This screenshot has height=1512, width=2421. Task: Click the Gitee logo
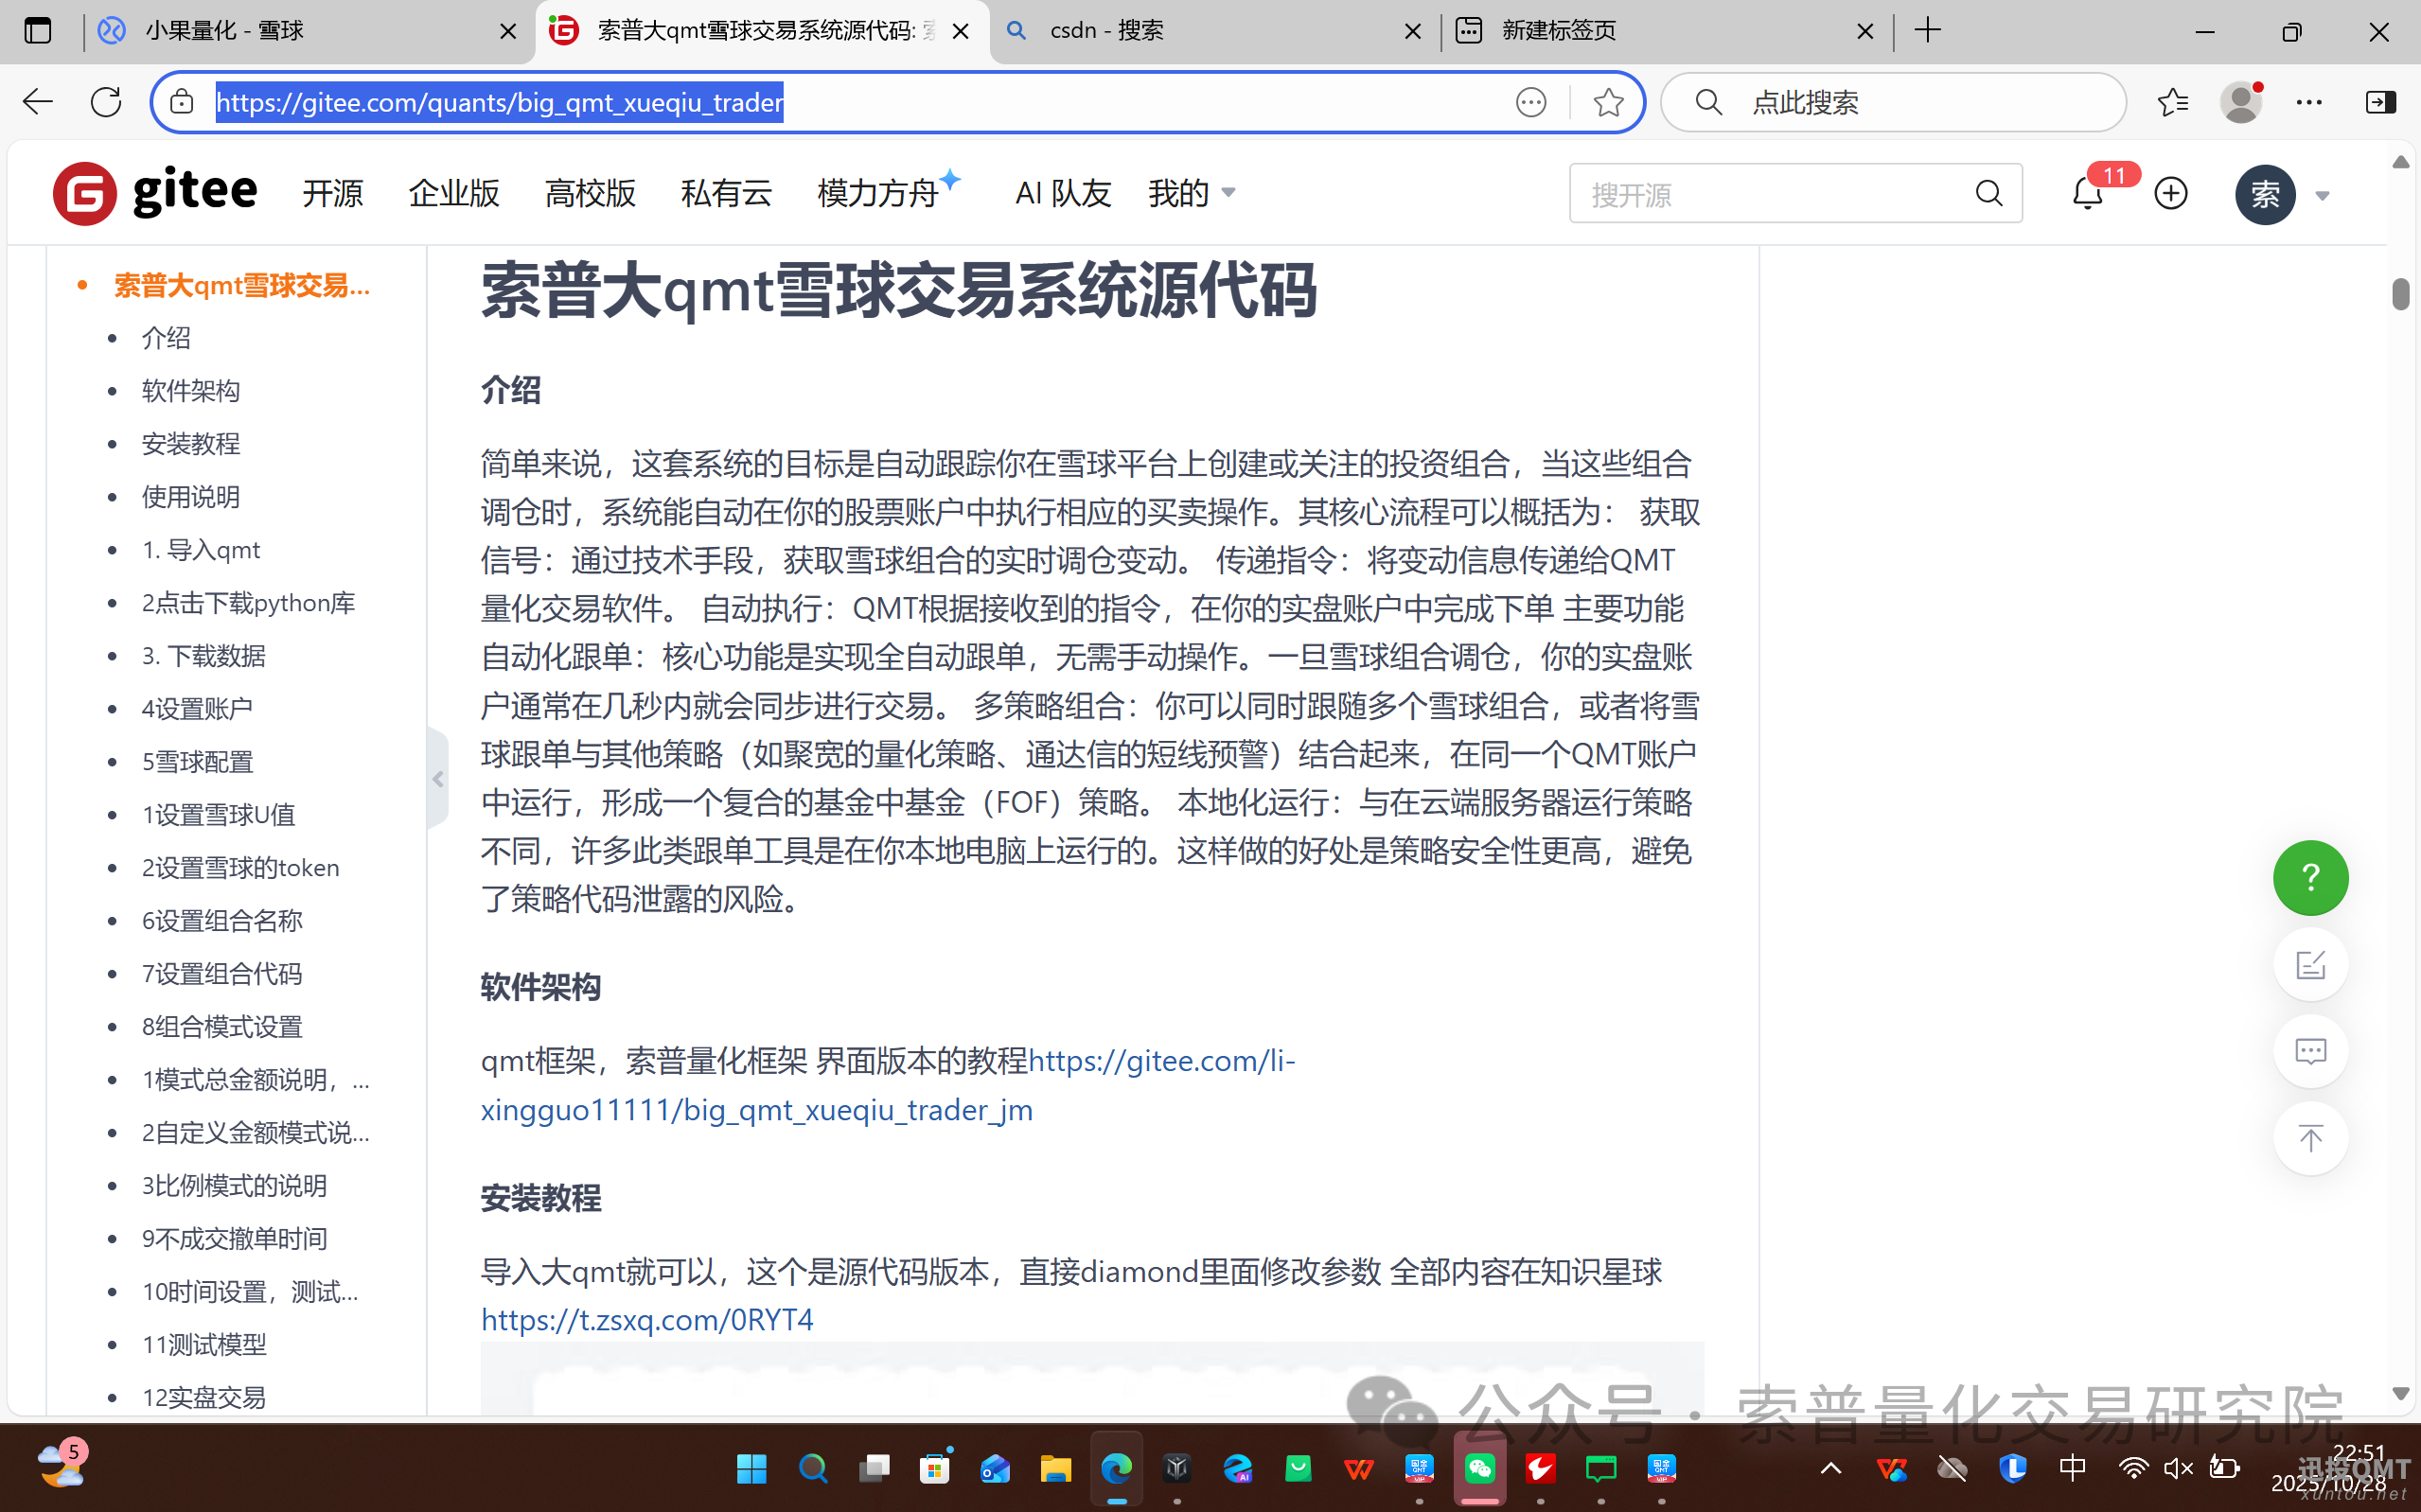pyautogui.click(x=154, y=192)
